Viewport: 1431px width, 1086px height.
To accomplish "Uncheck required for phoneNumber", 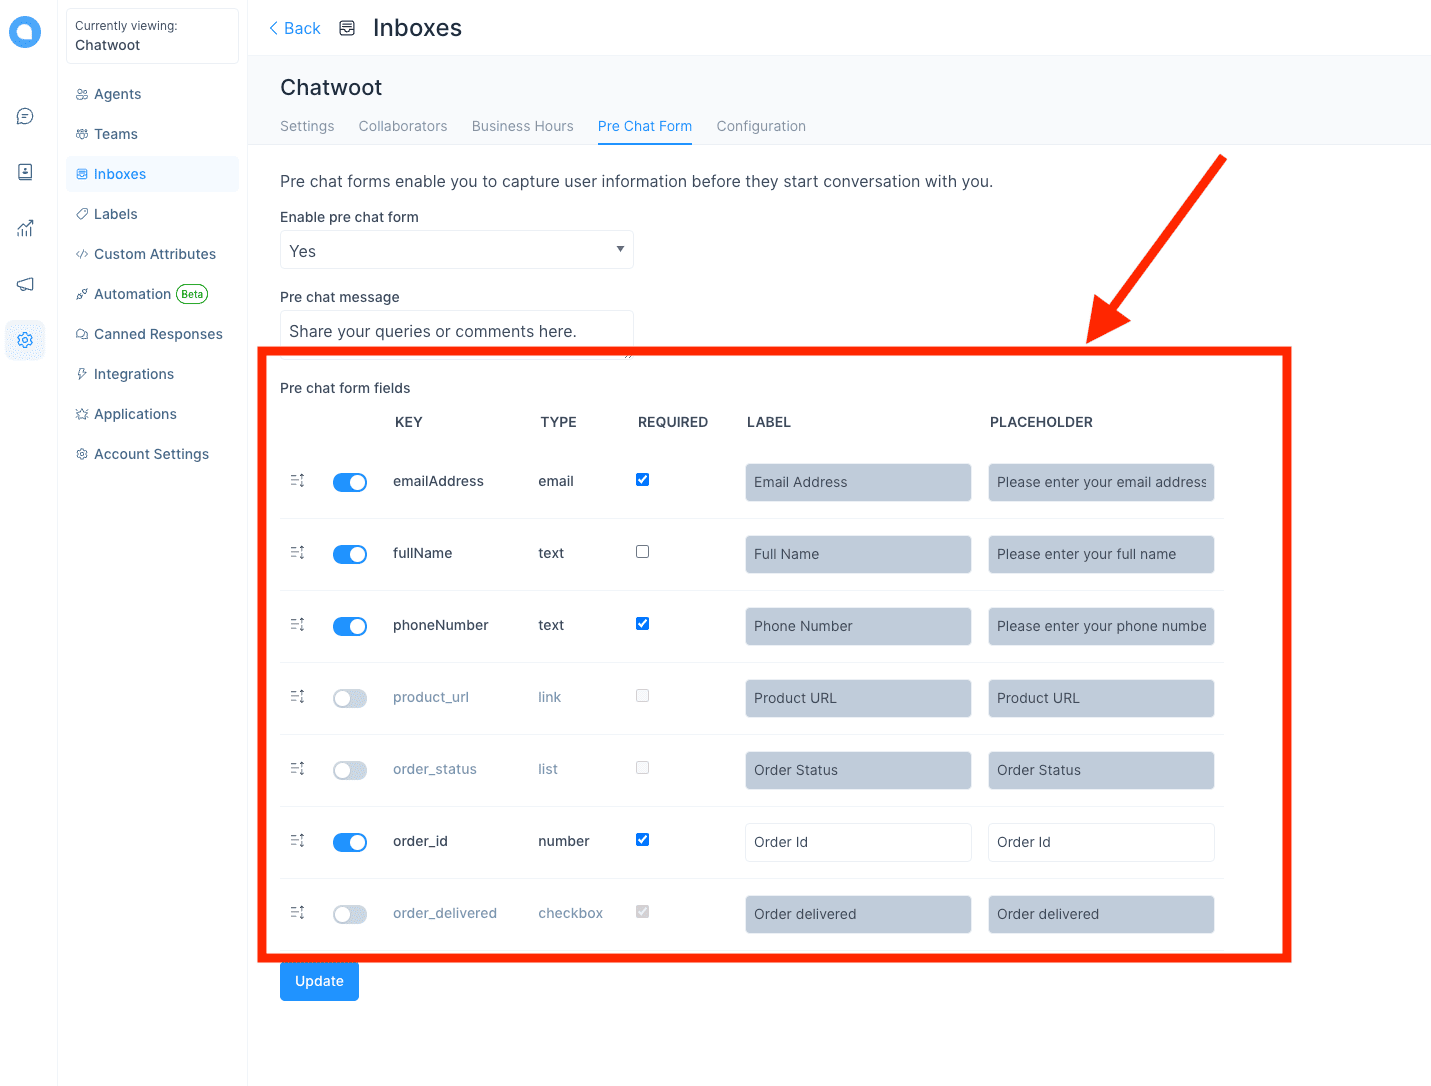I will click(643, 624).
